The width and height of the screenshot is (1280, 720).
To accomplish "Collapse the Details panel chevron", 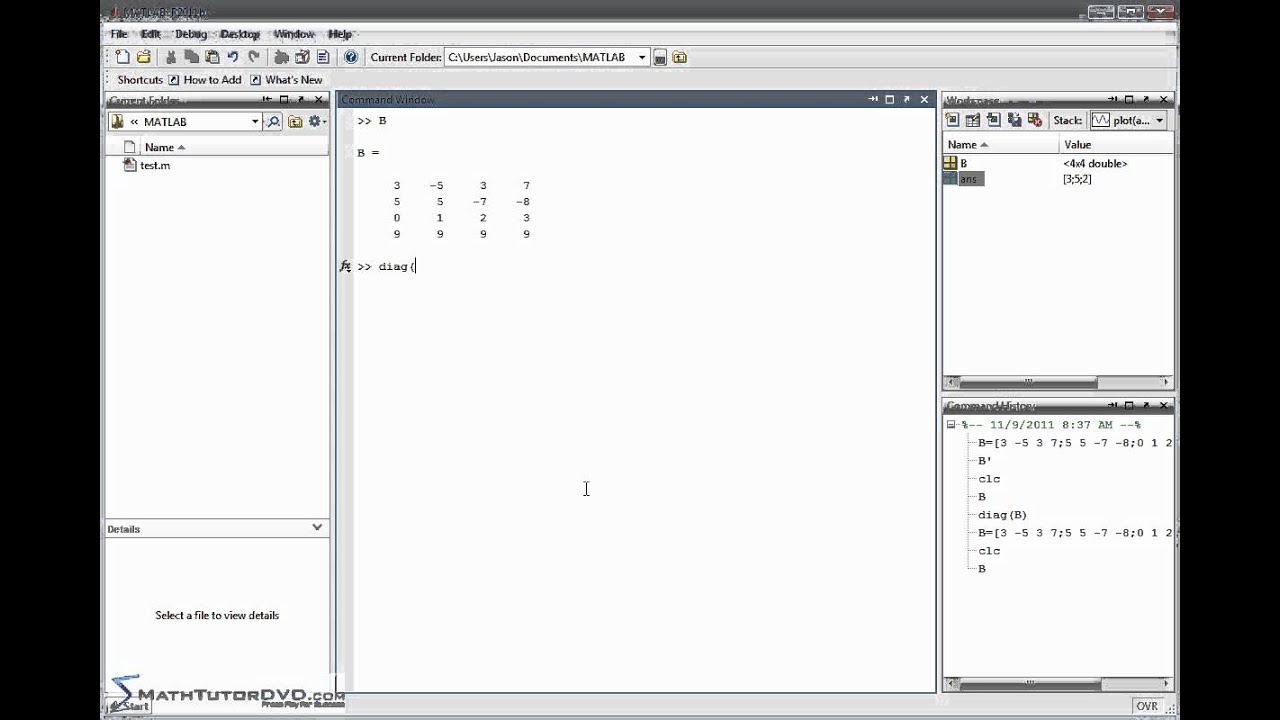I will click(x=317, y=528).
